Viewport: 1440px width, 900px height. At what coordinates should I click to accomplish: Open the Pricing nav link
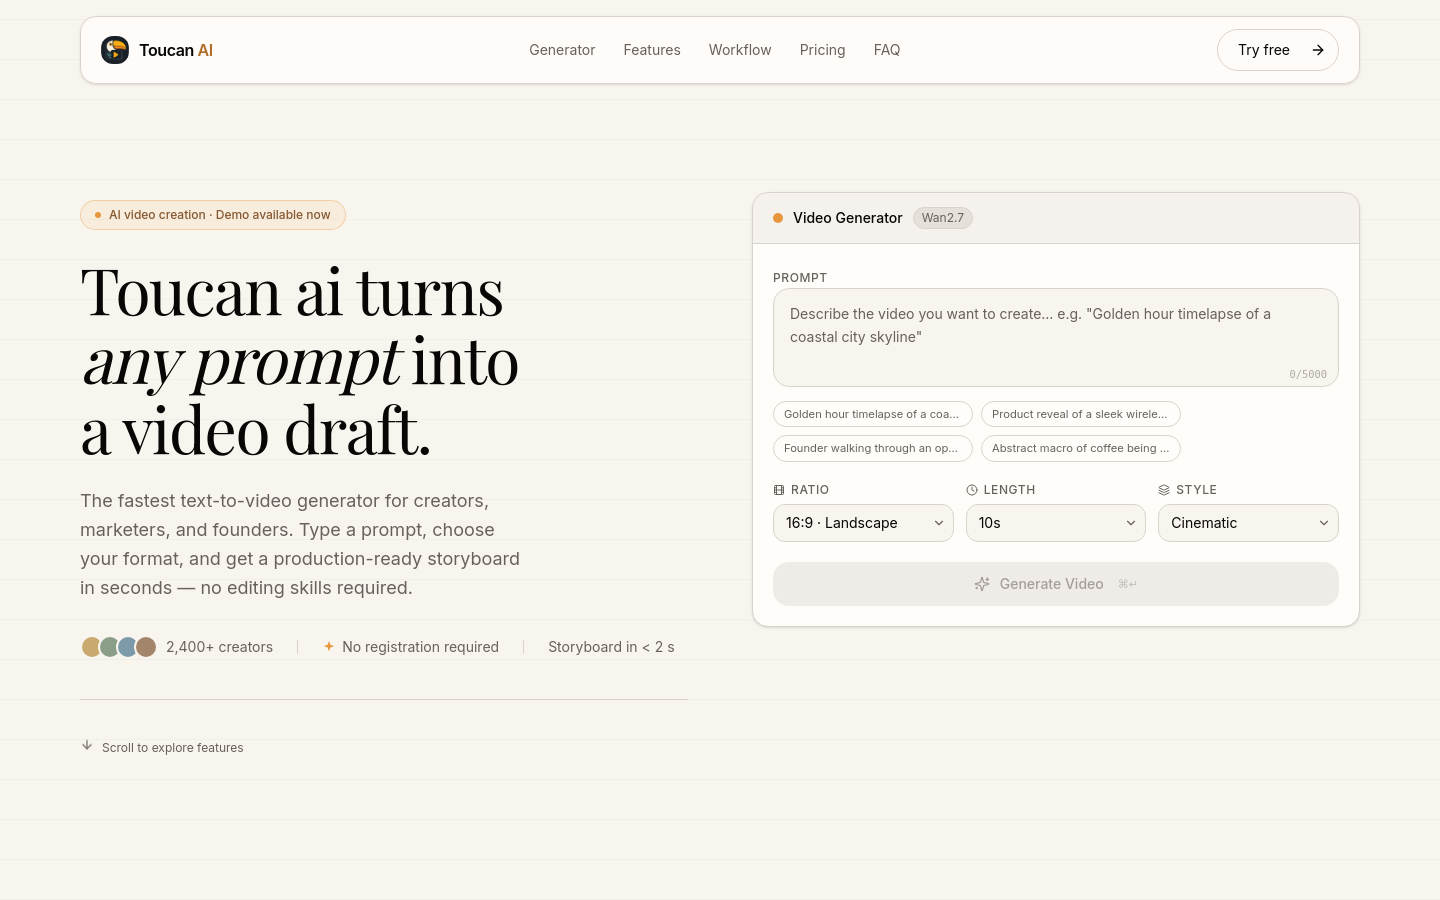(822, 50)
